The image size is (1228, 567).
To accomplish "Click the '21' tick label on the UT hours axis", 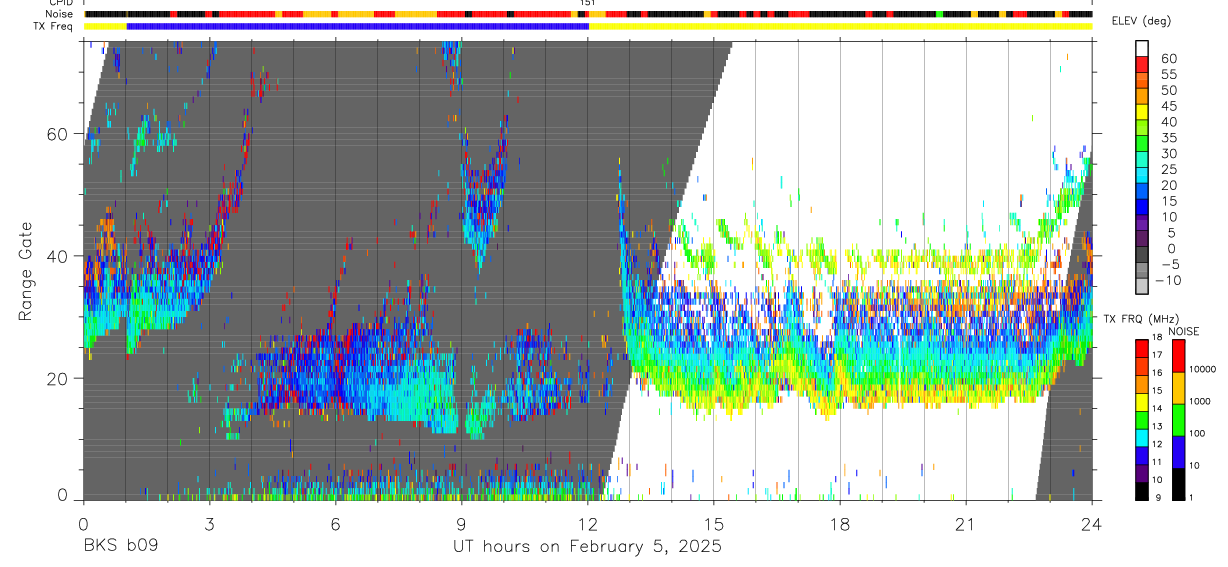I will (x=966, y=524).
